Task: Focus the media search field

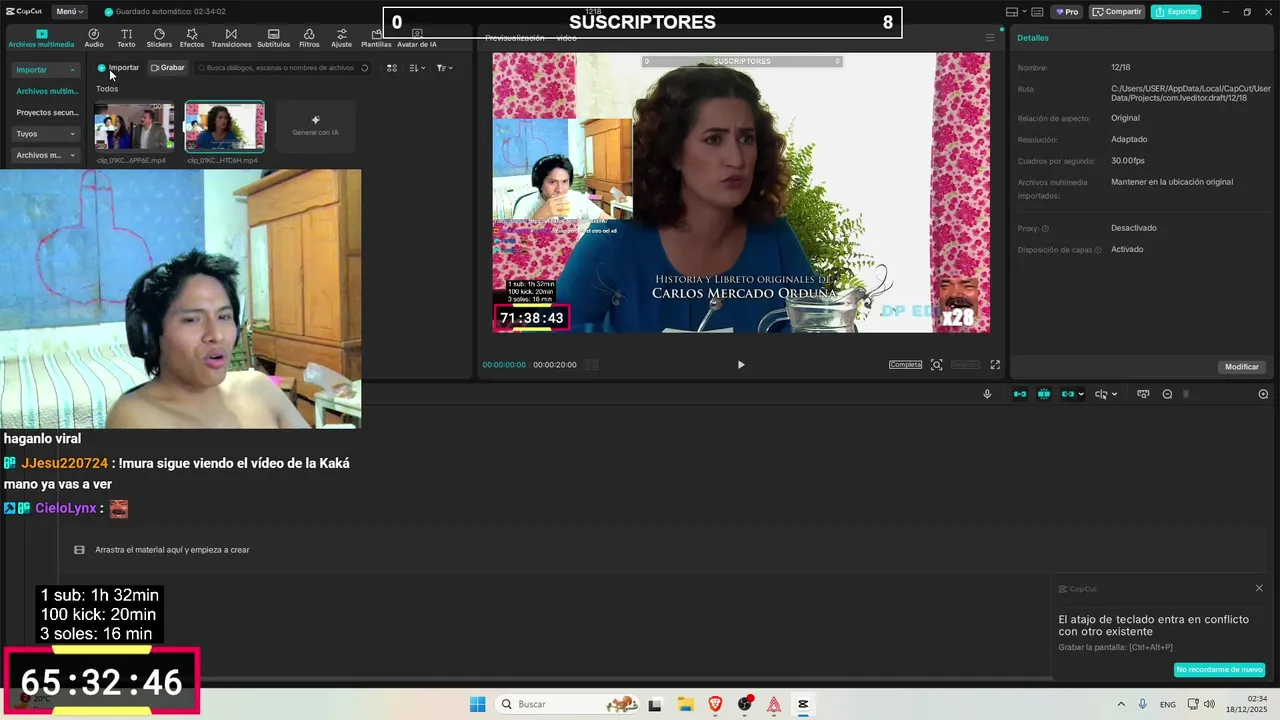Action: pyautogui.click(x=283, y=68)
